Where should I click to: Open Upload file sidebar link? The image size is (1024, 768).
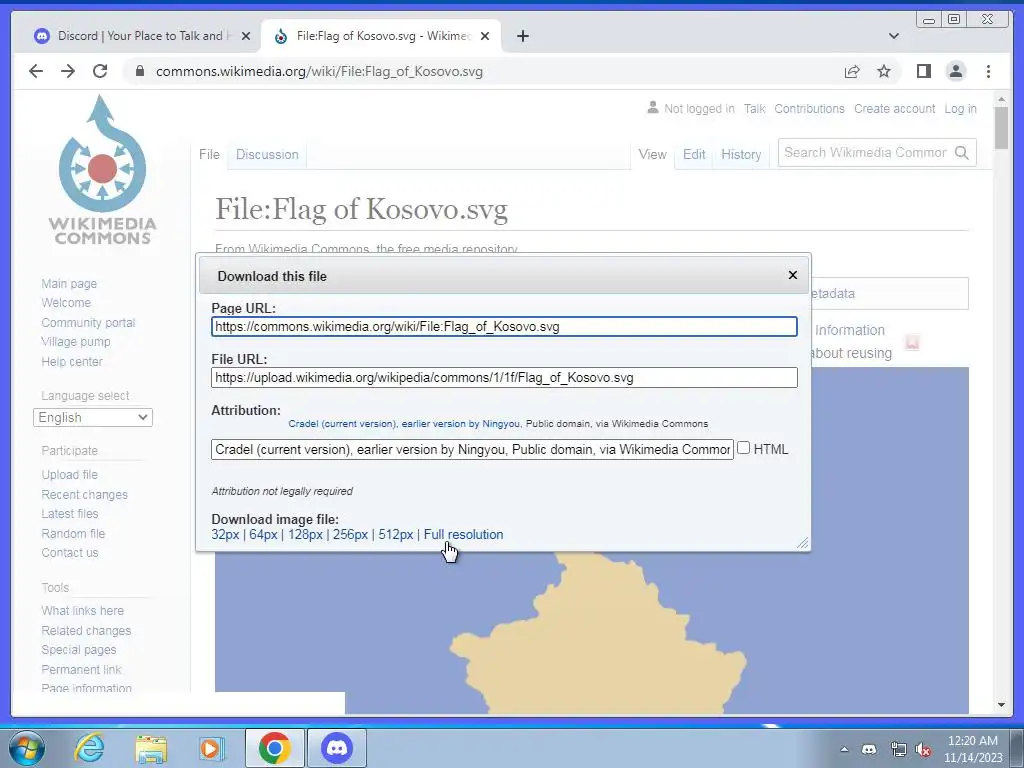tap(69, 475)
